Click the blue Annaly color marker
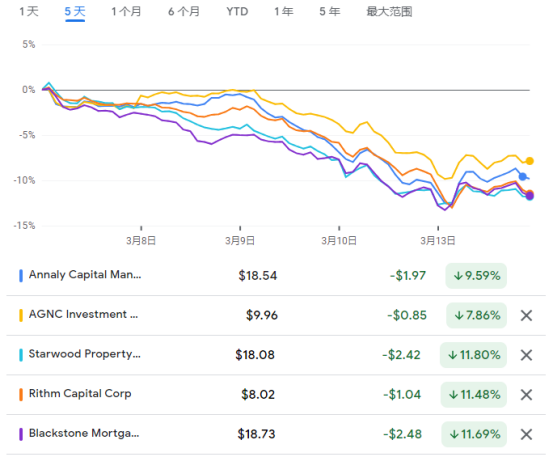The image size is (554, 458). (21, 276)
